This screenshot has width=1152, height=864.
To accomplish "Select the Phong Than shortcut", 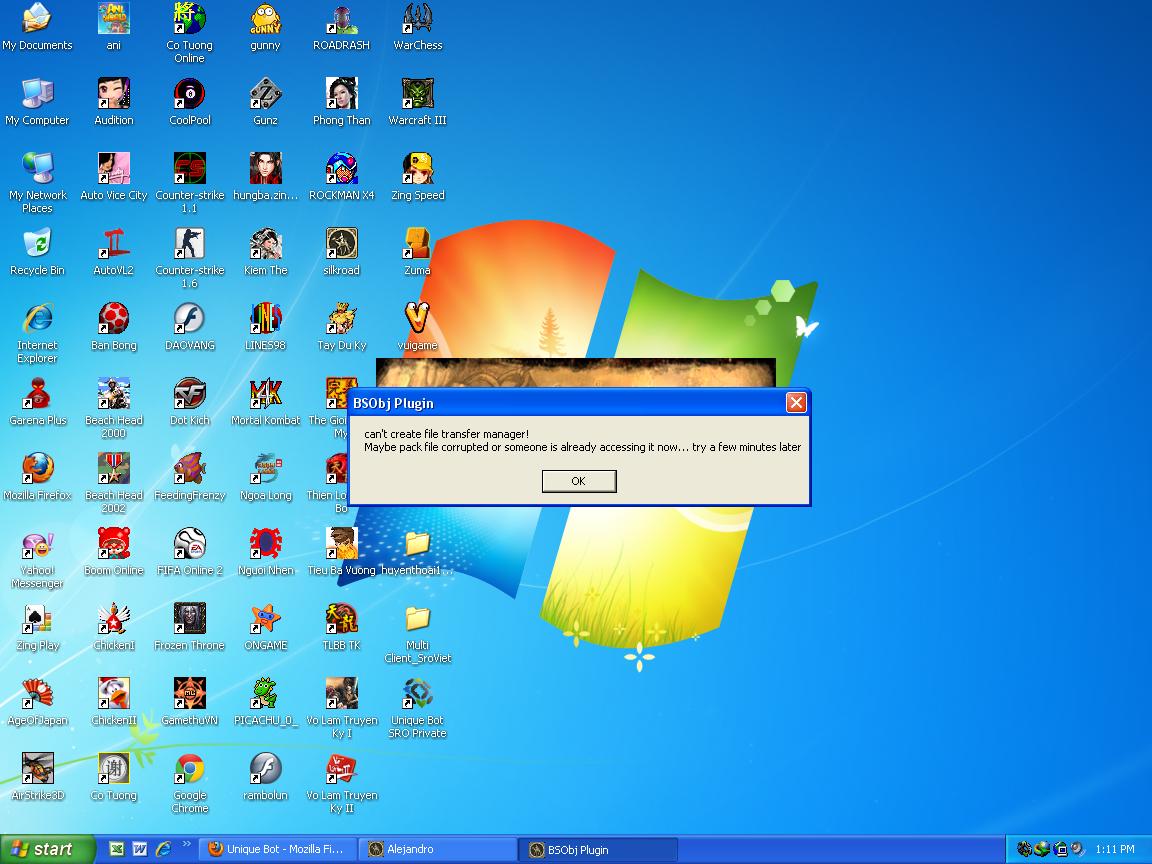I will tap(342, 103).
